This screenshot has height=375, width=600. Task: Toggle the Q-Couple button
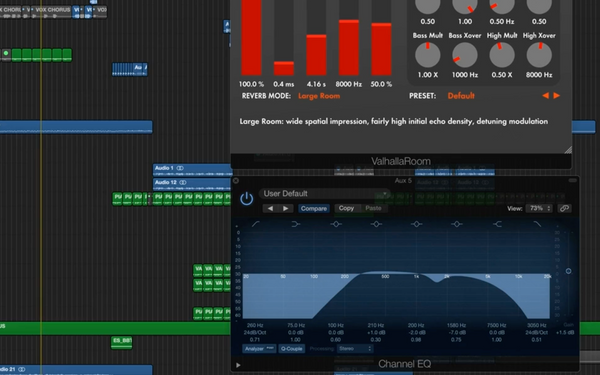(x=292, y=349)
